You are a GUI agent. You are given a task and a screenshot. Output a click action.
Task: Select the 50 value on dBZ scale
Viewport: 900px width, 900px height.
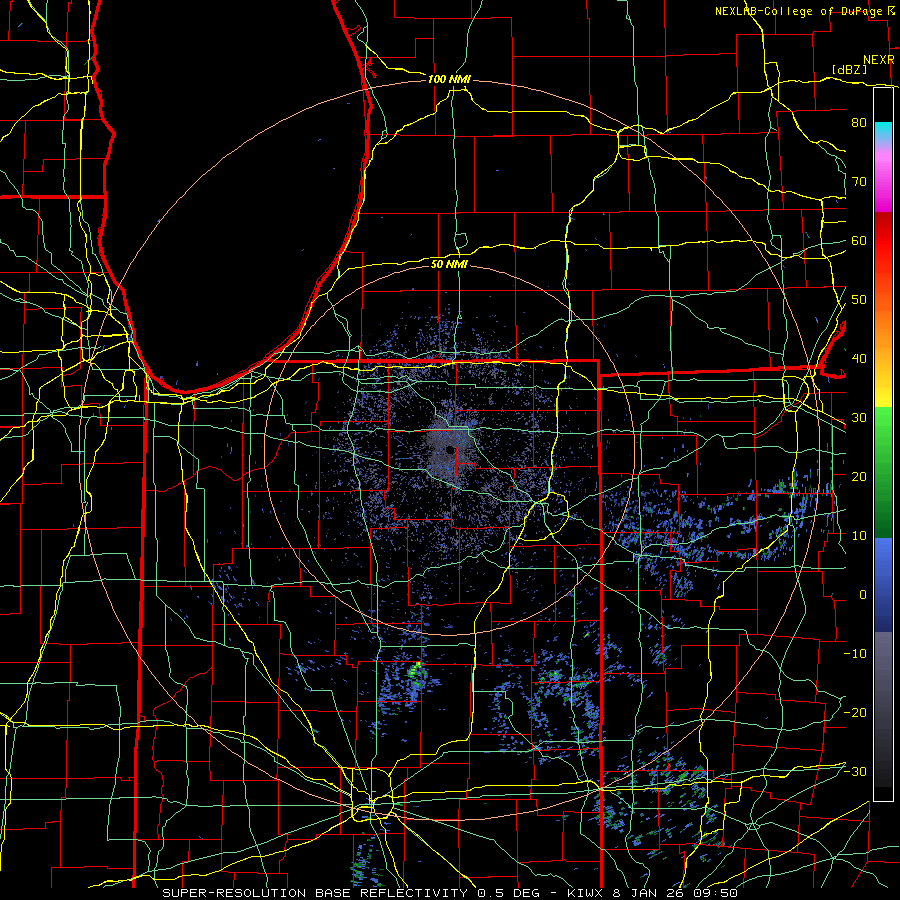859,300
